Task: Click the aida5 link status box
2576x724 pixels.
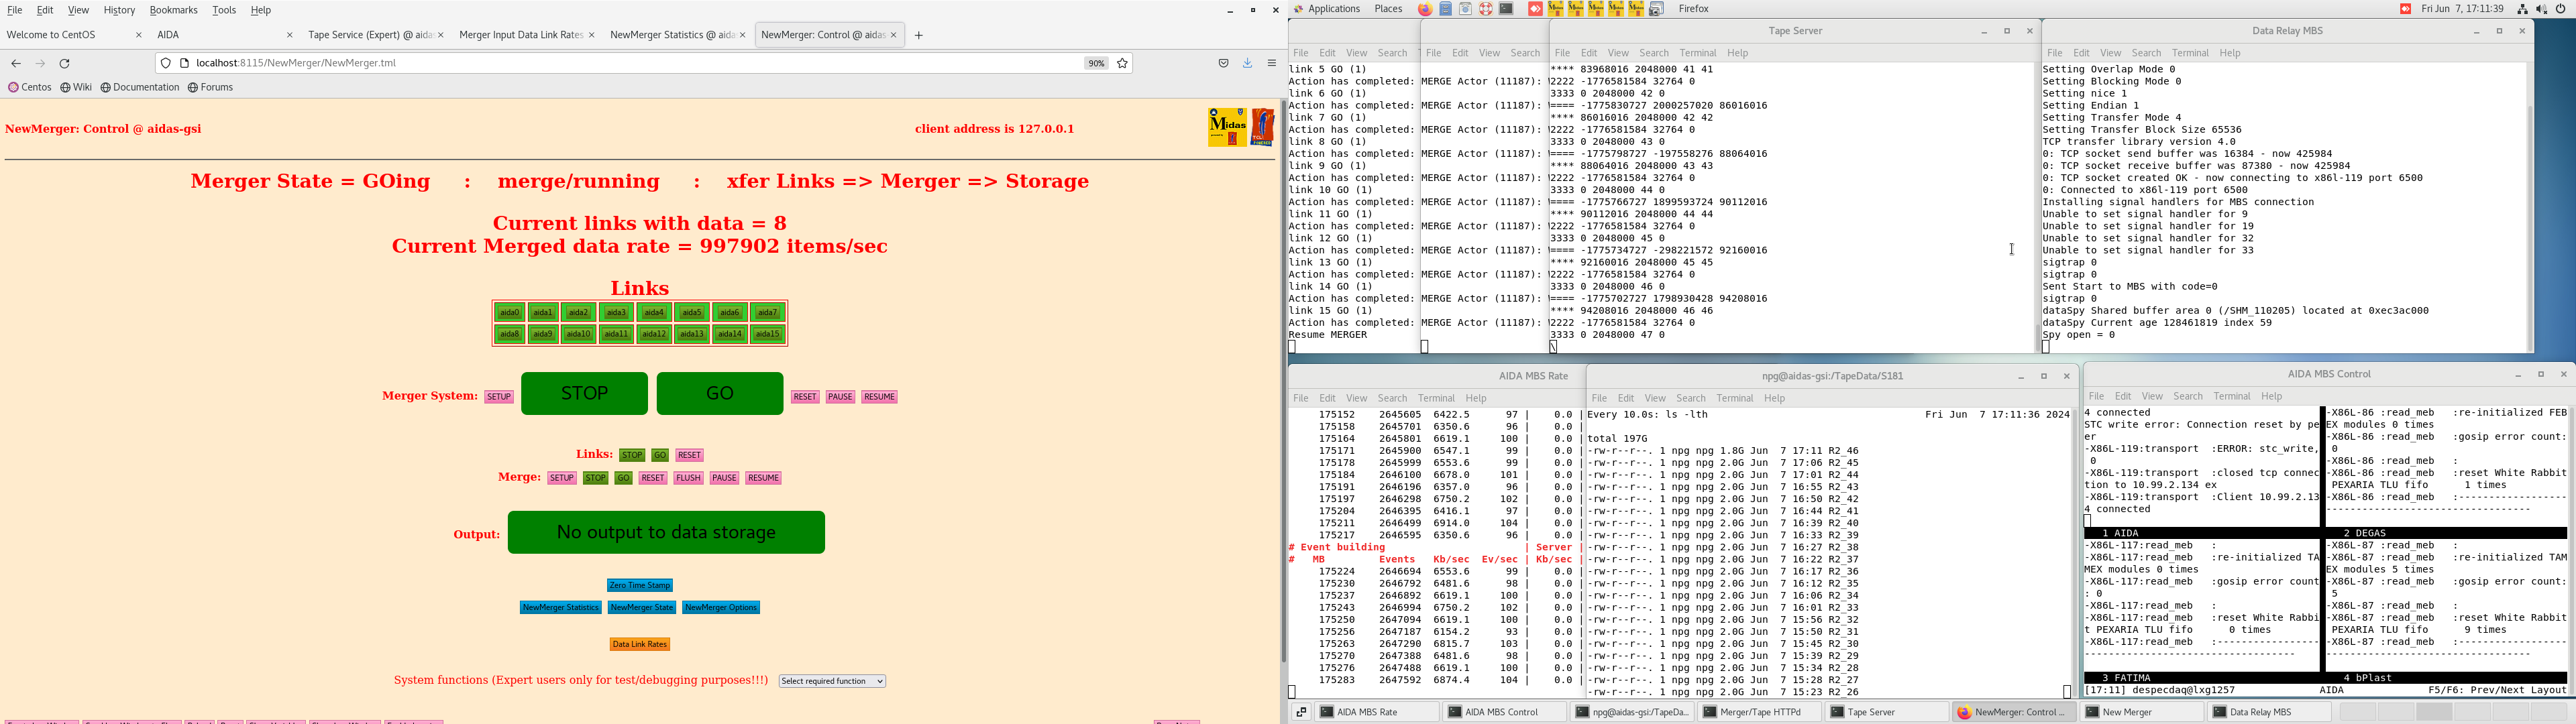Action: point(691,313)
